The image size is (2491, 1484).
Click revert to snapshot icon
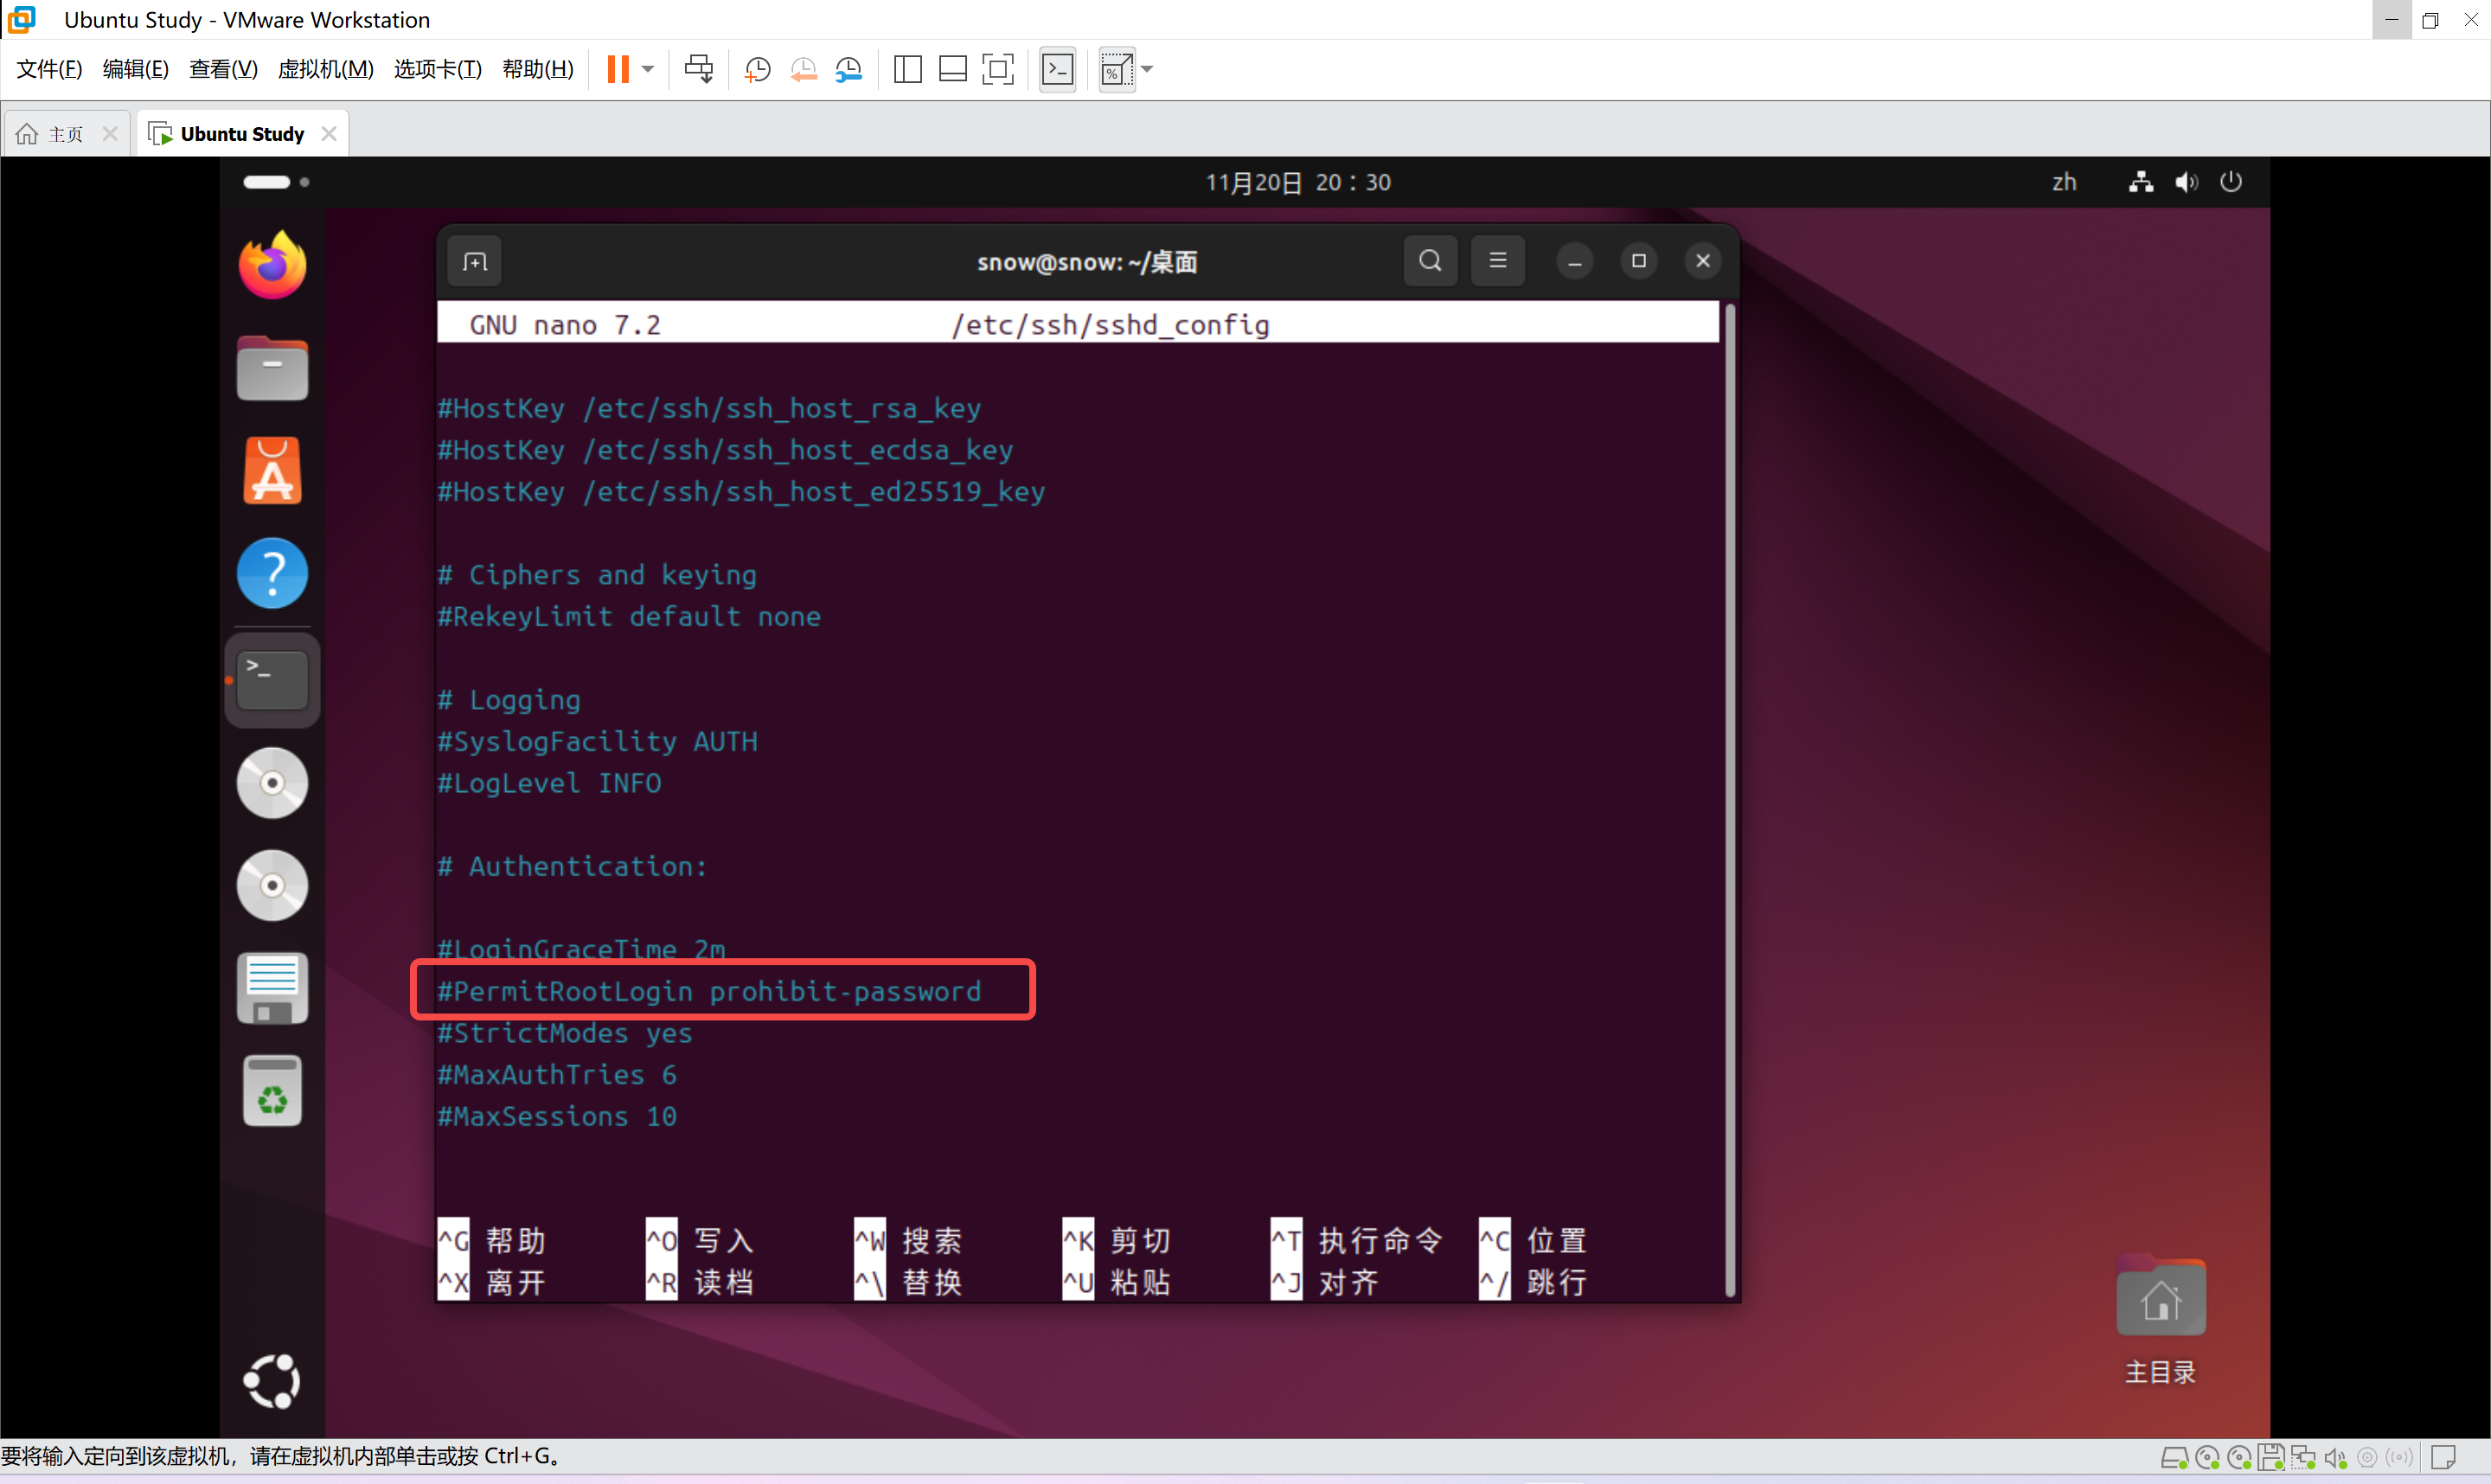pyautogui.click(x=803, y=69)
